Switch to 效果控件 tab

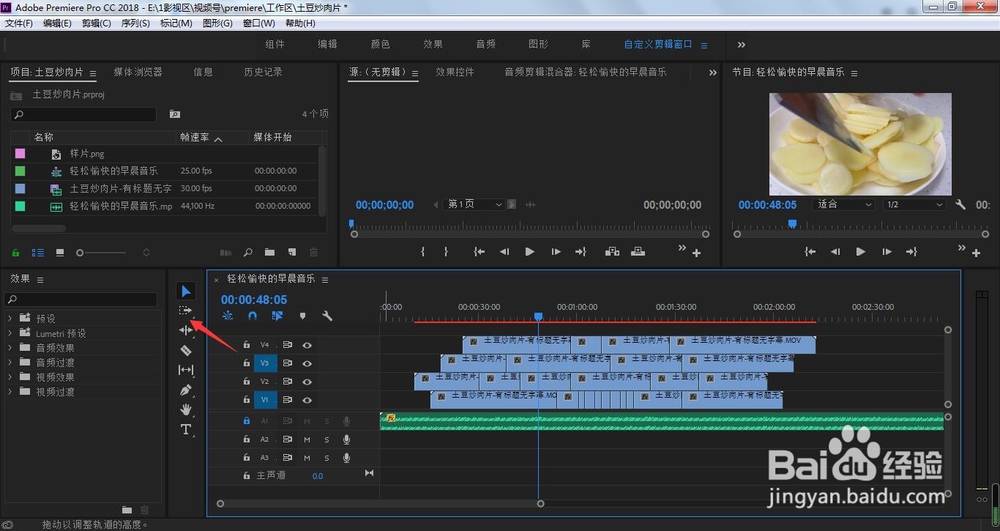click(x=455, y=72)
